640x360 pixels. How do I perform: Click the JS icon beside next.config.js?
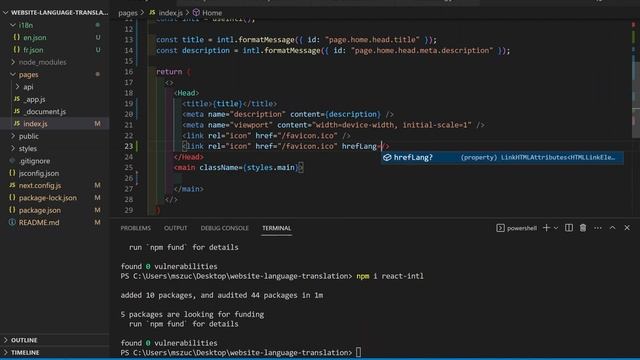[x=12, y=185]
